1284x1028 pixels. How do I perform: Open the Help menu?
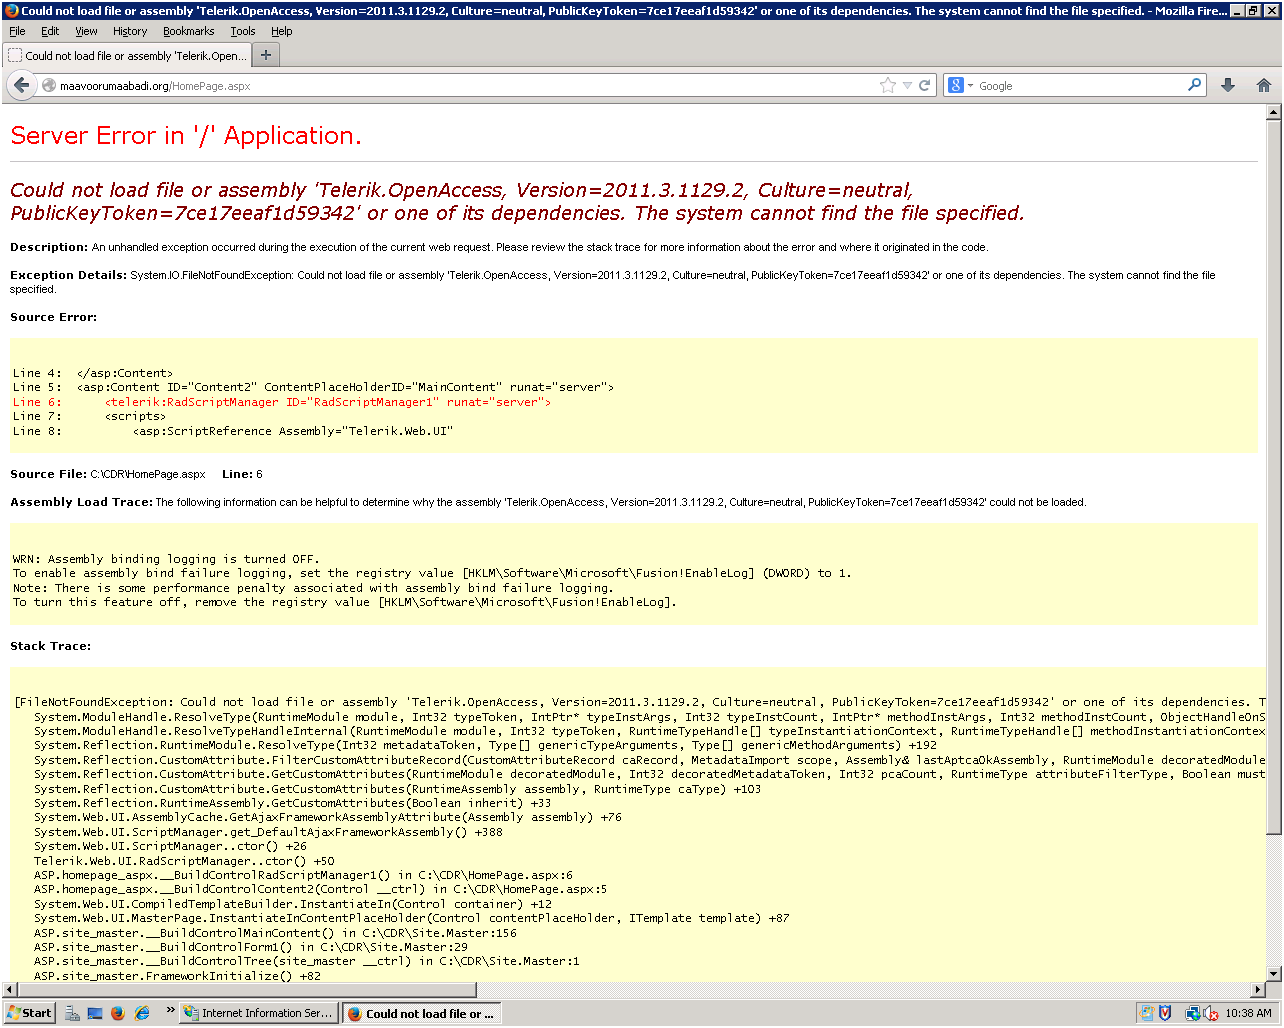pos(282,31)
